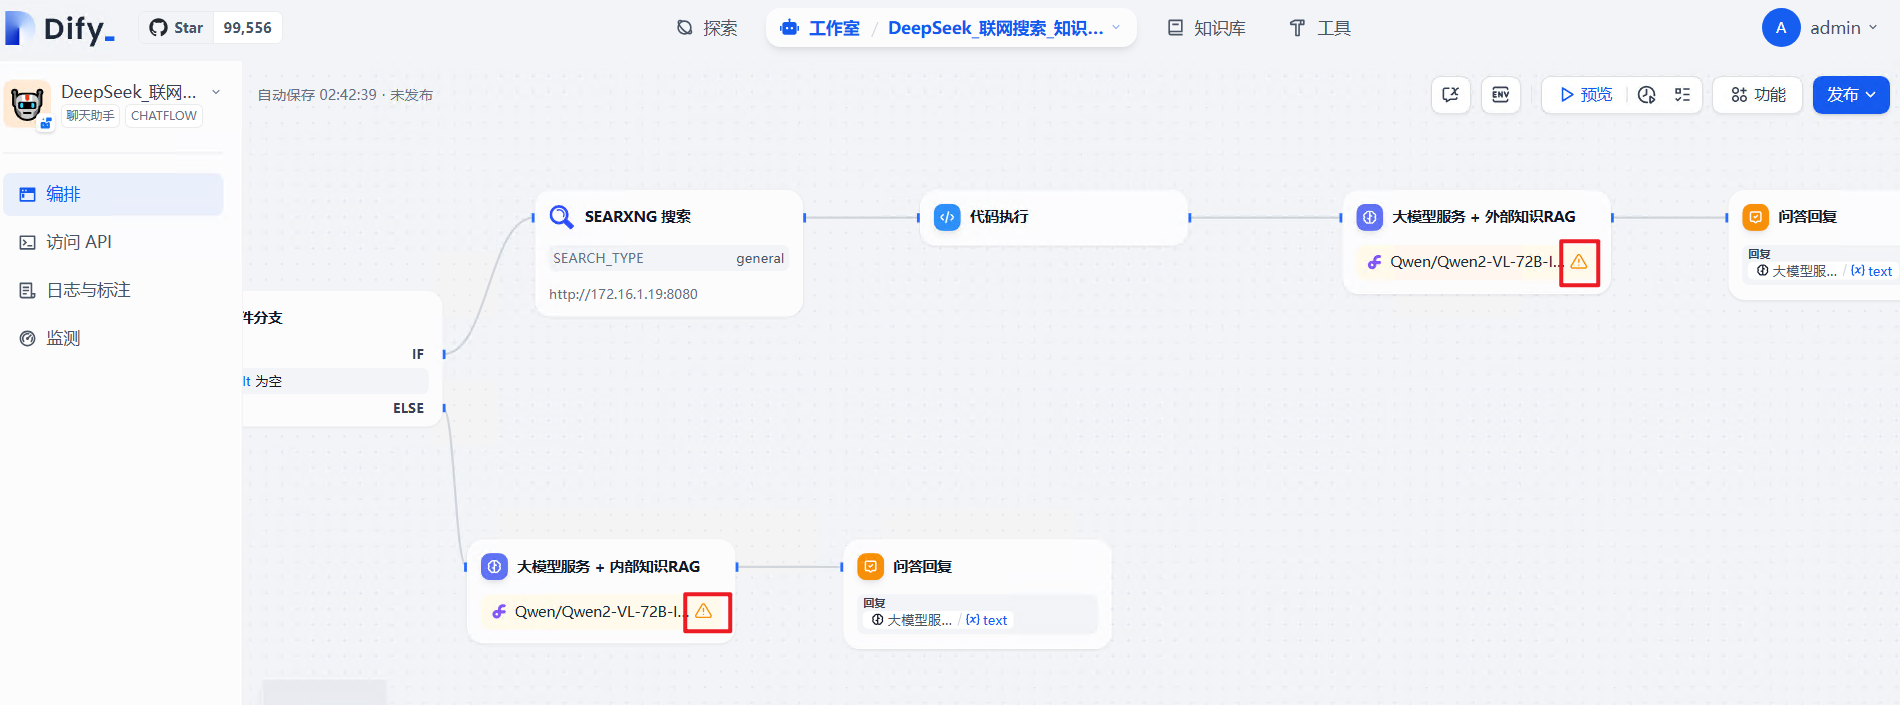Click the 聊天助手 tag under app name
The width and height of the screenshot is (1900, 705).
click(90, 116)
